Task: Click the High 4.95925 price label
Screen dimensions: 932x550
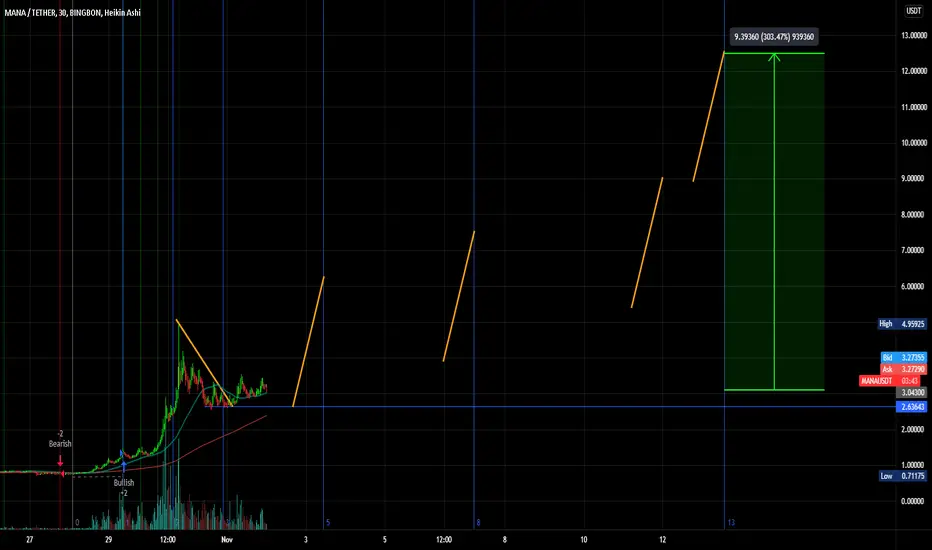Action: click(x=902, y=324)
